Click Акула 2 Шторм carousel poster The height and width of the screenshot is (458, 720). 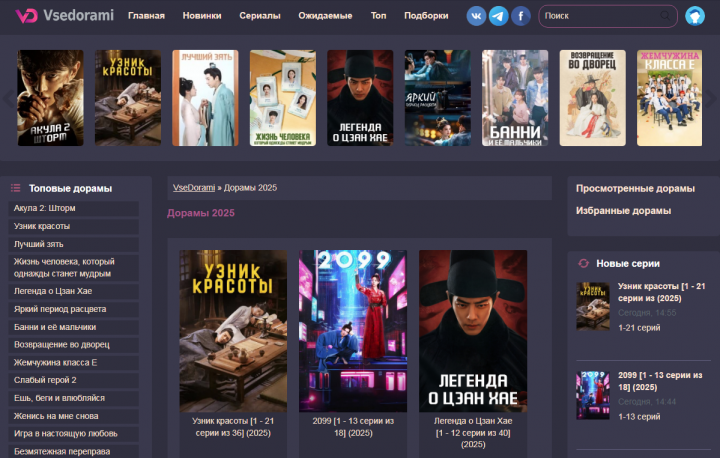tap(50, 98)
